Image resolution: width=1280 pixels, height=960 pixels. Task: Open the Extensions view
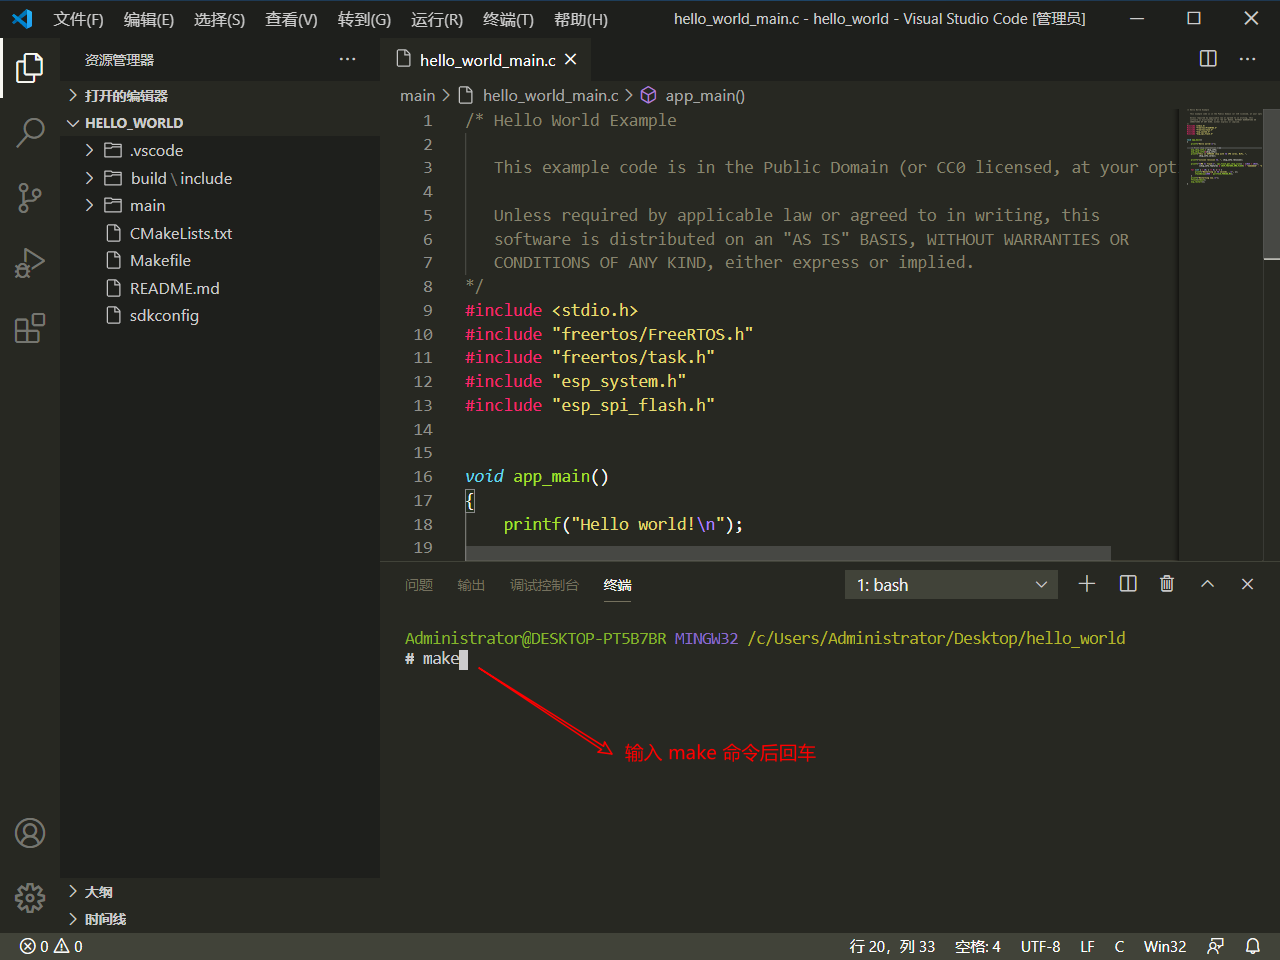(30, 328)
